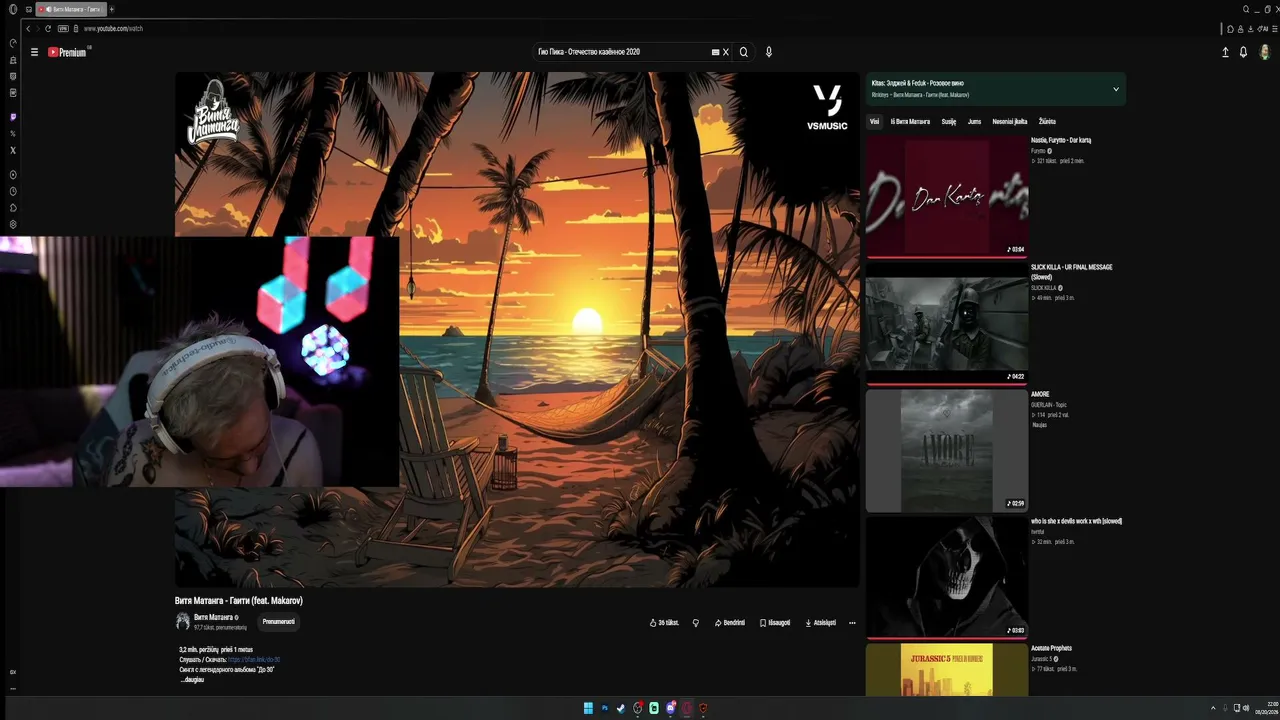Select the Susiję filter chip
The width and height of the screenshot is (1280, 720).
[949, 122]
